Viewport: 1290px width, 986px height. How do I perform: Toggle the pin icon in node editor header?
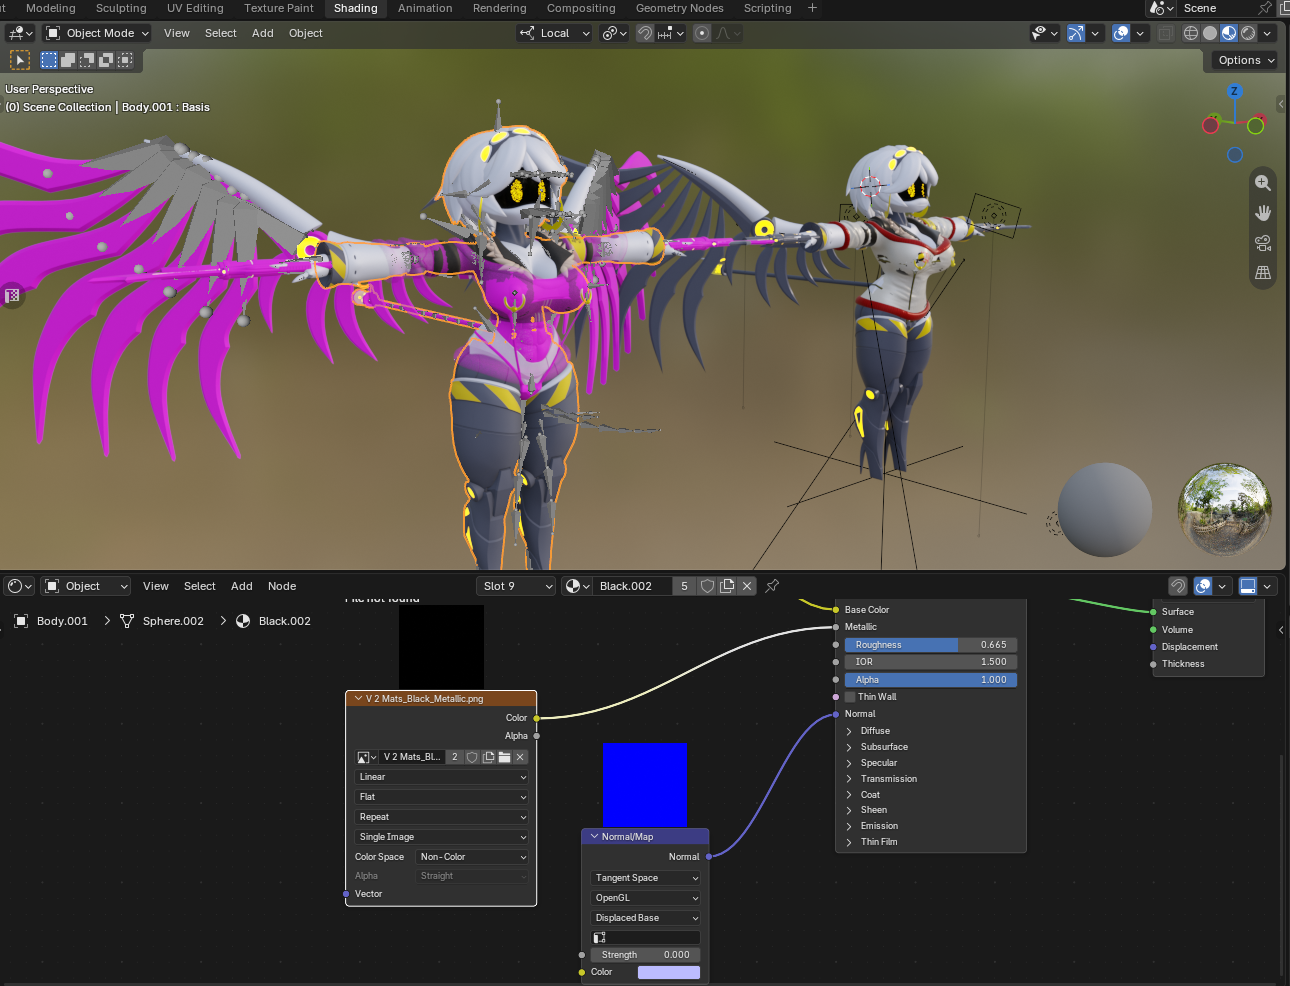tap(772, 586)
